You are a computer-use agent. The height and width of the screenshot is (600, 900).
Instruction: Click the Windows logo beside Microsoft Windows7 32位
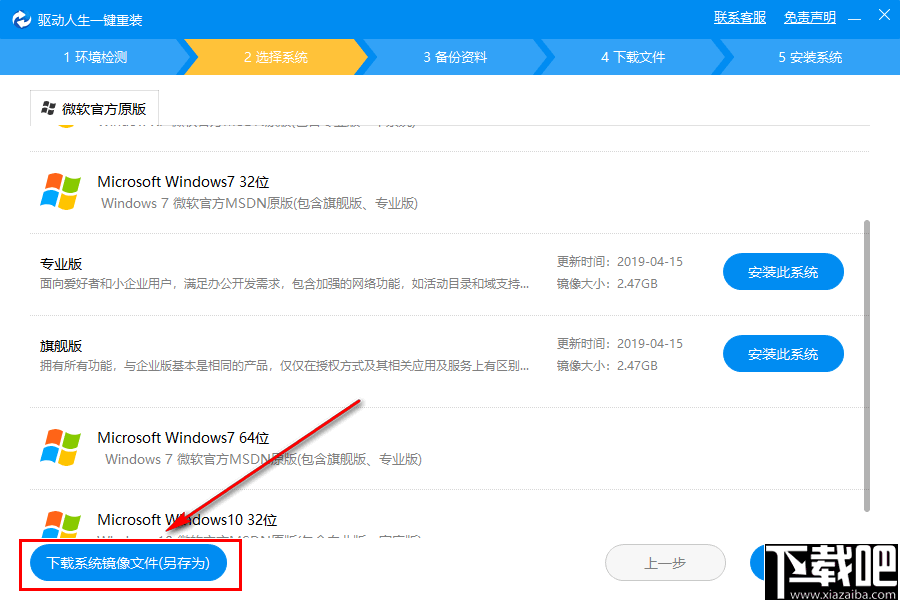click(x=60, y=192)
